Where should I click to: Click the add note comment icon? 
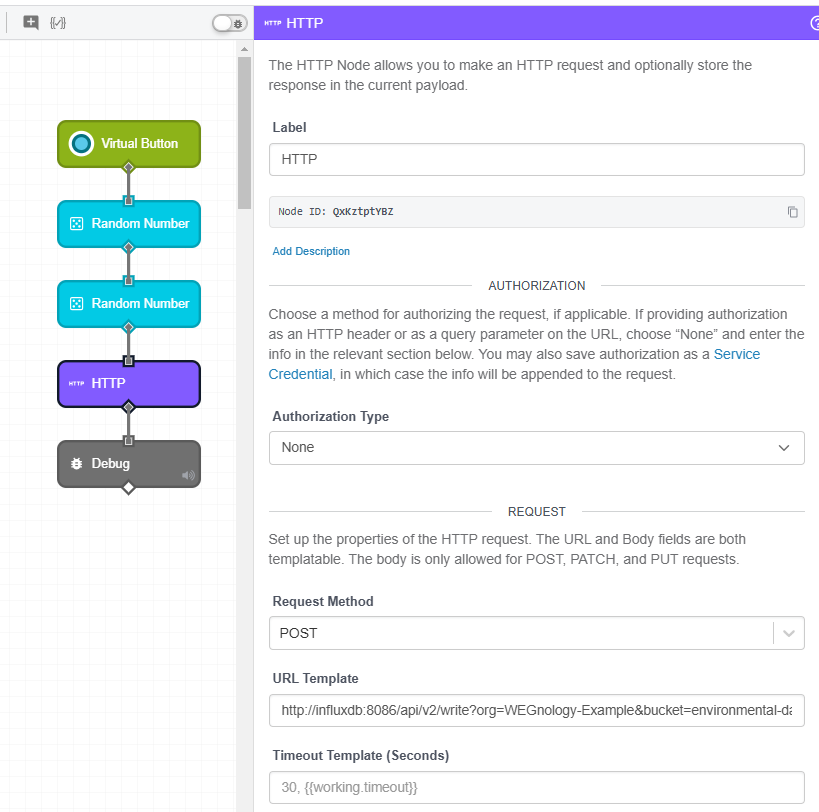tap(31, 22)
